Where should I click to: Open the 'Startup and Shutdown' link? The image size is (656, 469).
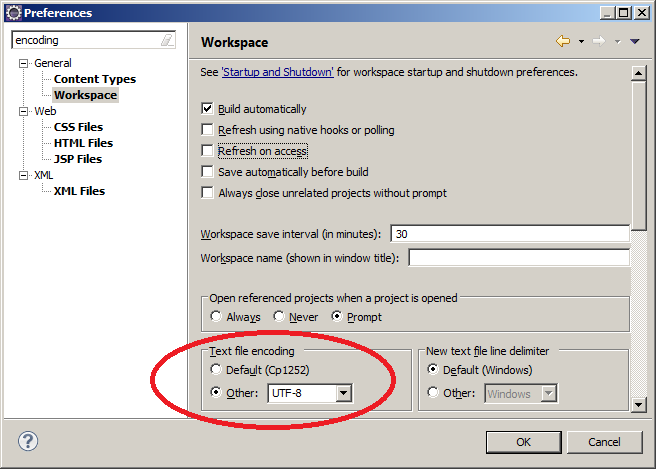point(278,72)
